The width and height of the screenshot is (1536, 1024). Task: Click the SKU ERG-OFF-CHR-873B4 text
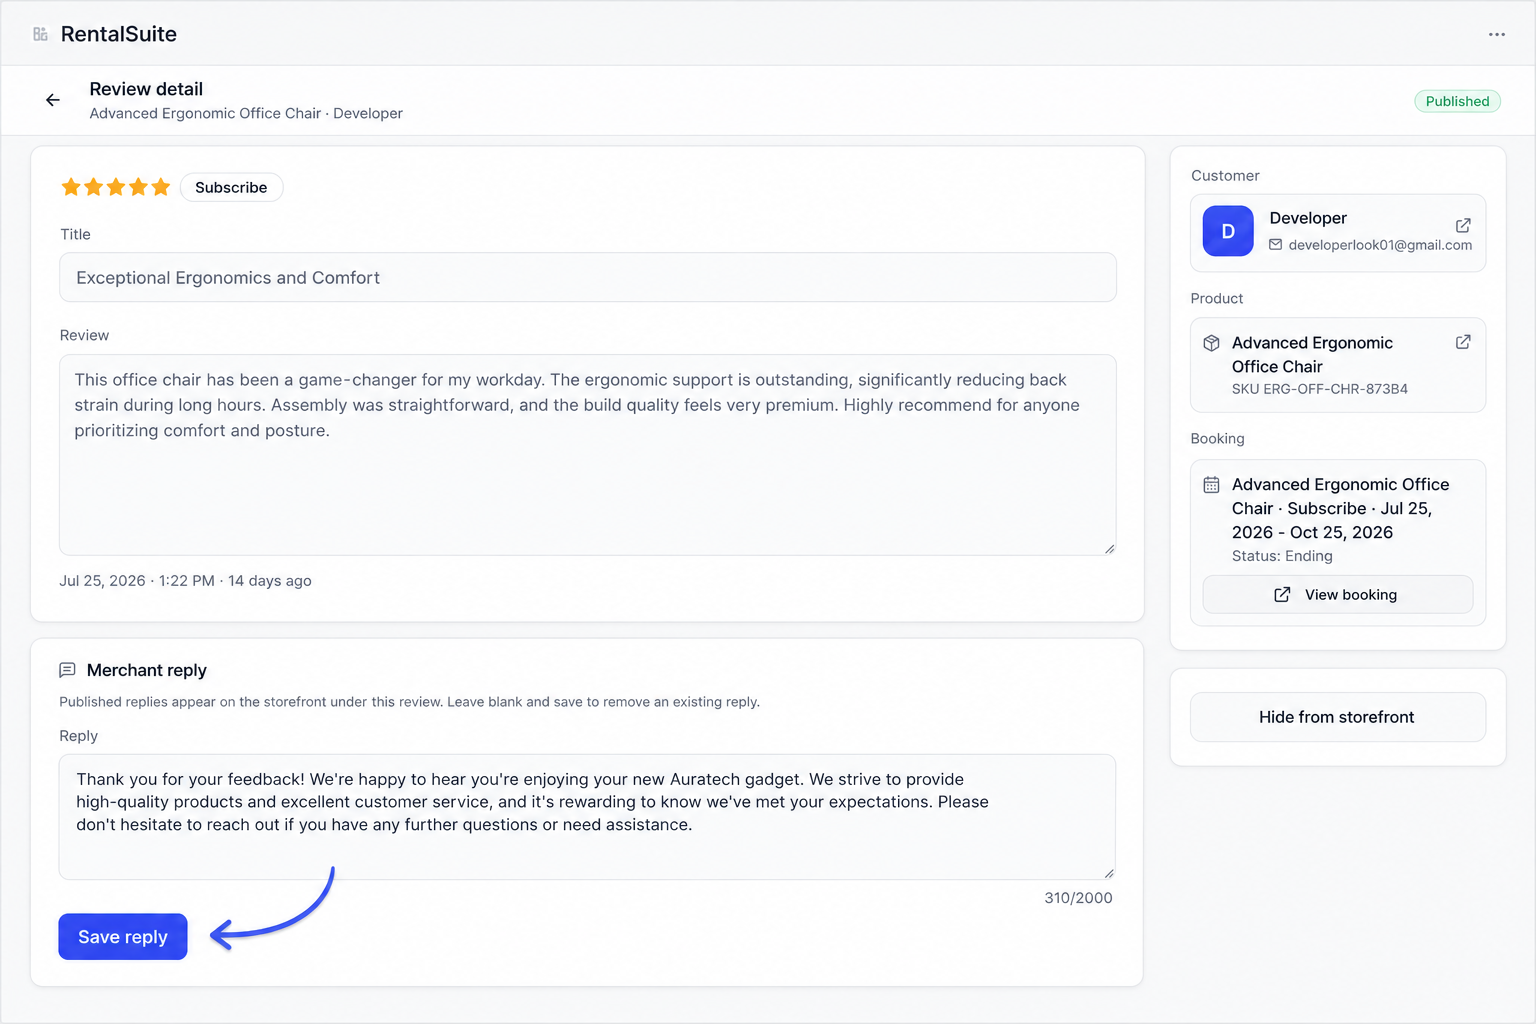(1320, 389)
